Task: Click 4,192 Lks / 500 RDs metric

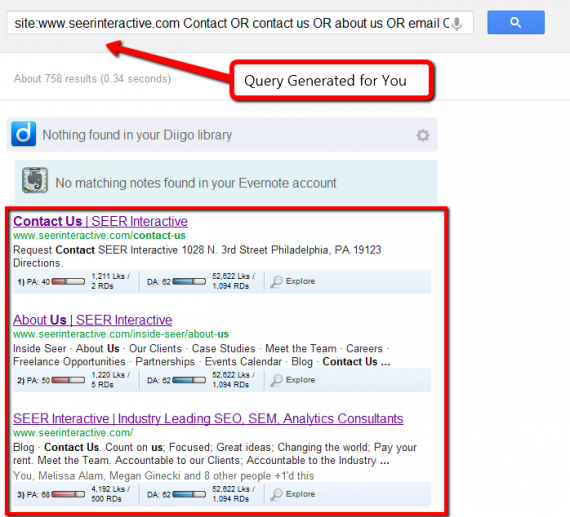Action: [111, 494]
